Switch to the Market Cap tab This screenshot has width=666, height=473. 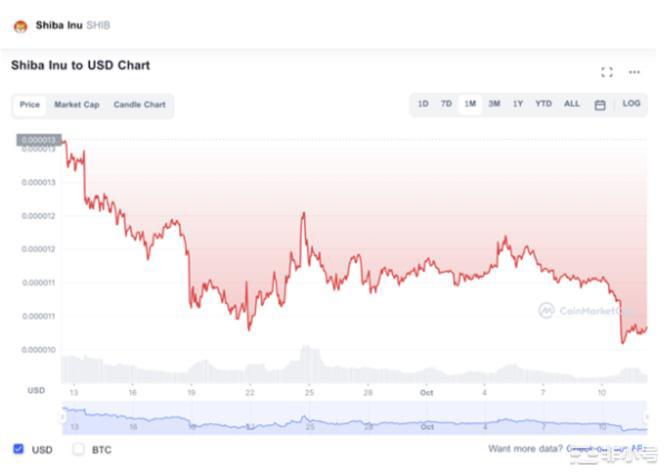77,105
